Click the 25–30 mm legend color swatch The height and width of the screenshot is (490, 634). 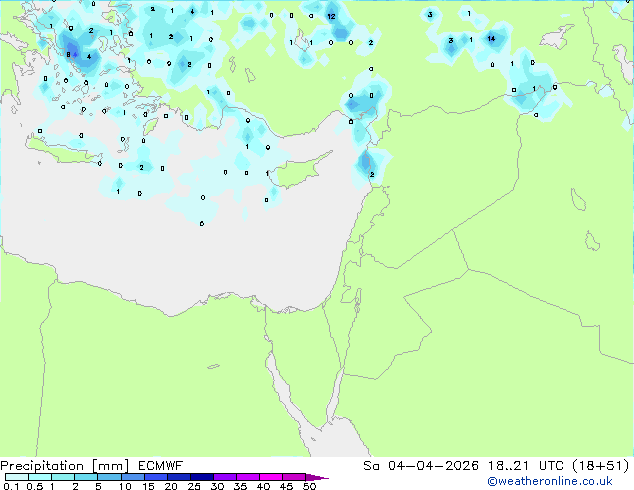(x=201, y=477)
